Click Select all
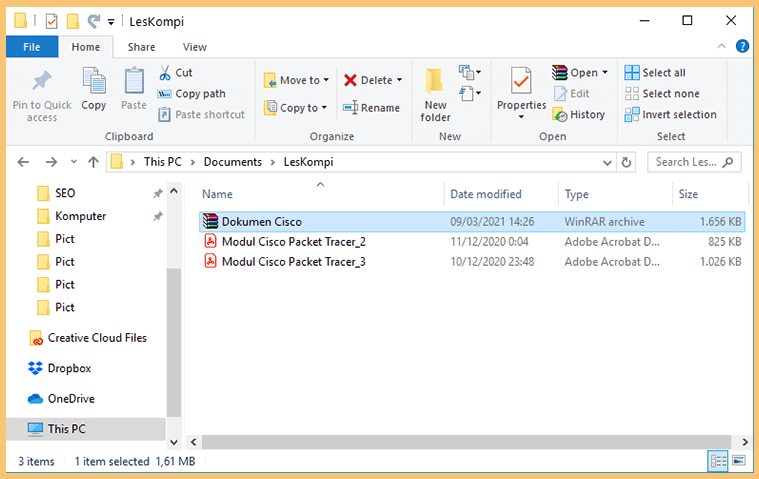This screenshot has height=479, width=759. pyautogui.click(x=655, y=73)
